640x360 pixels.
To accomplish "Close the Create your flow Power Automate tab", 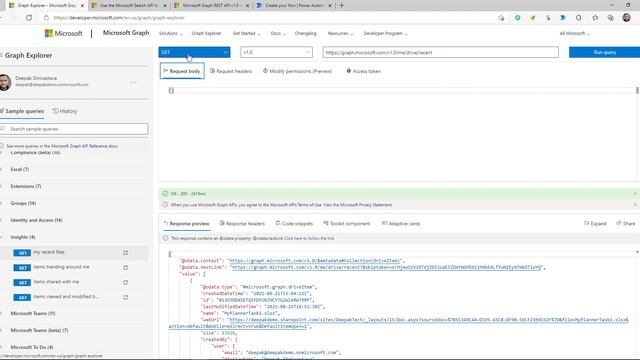I will (330, 6).
